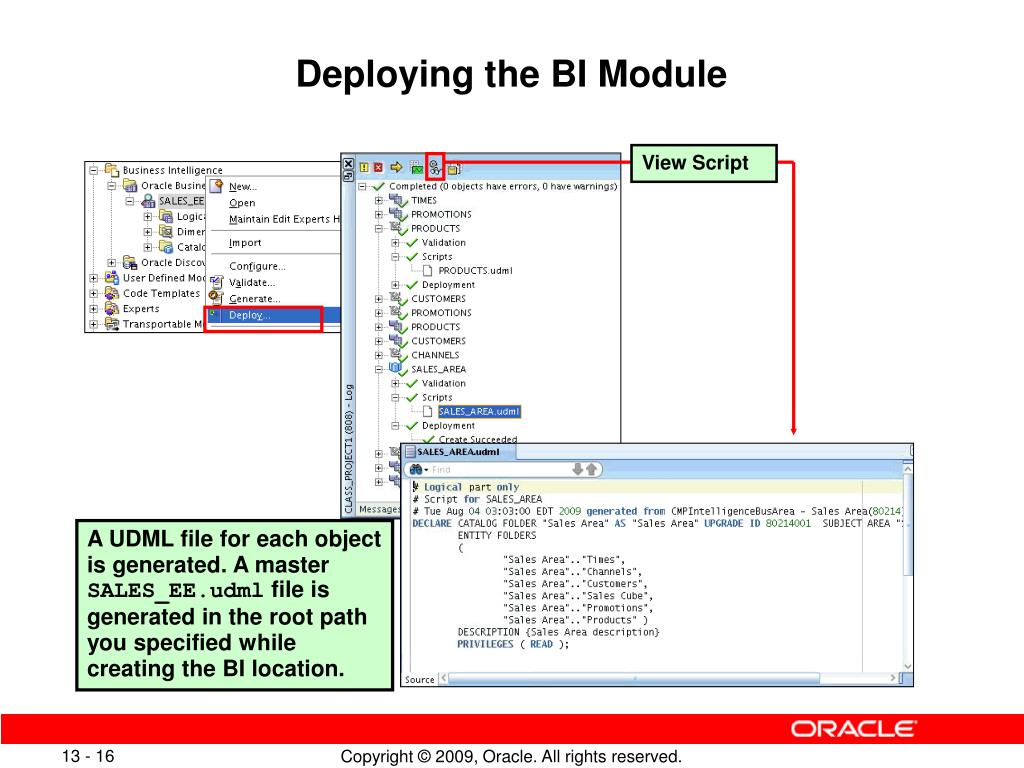1024x768 pixels.
Task: Click the green monitor icon in Log toolbar
Action: pyautogui.click(x=417, y=168)
